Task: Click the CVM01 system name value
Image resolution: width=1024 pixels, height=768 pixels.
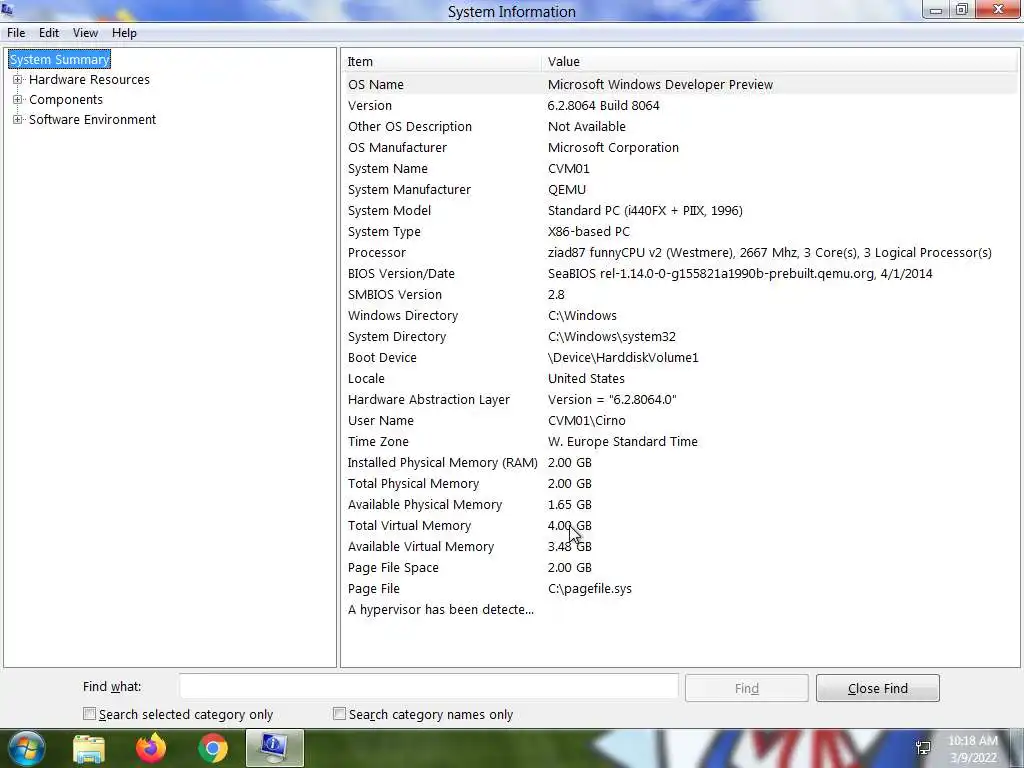Action: tap(569, 168)
